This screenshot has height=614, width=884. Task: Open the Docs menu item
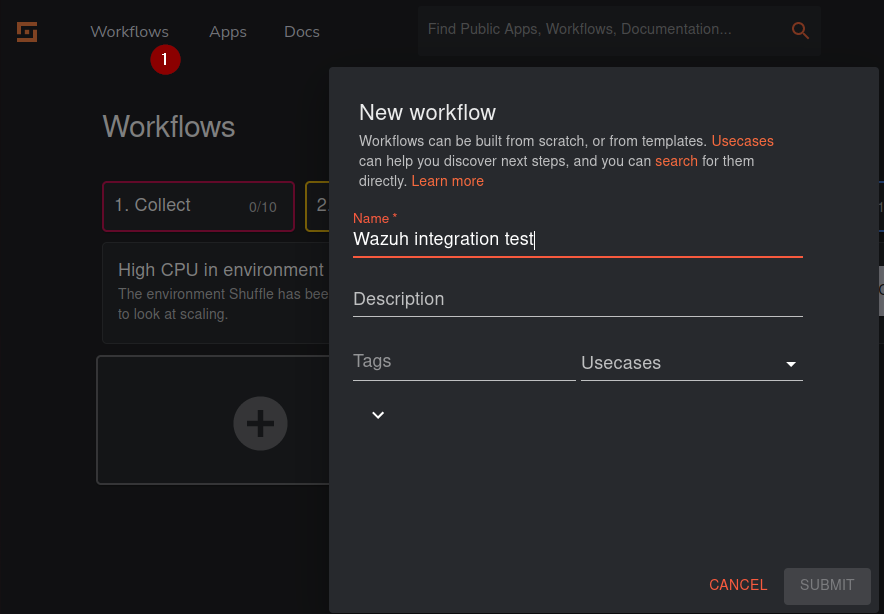click(x=302, y=32)
